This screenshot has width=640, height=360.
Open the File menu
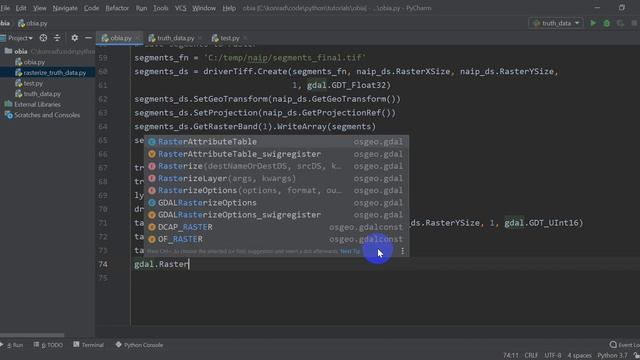pos(5,8)
